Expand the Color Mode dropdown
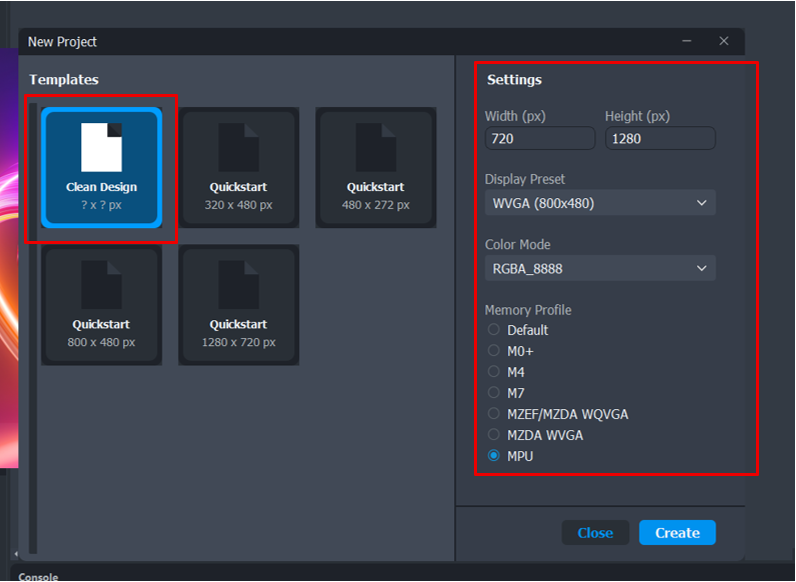Image resolution: width=796 pixels, height=582 pixels. pos(600,268)
